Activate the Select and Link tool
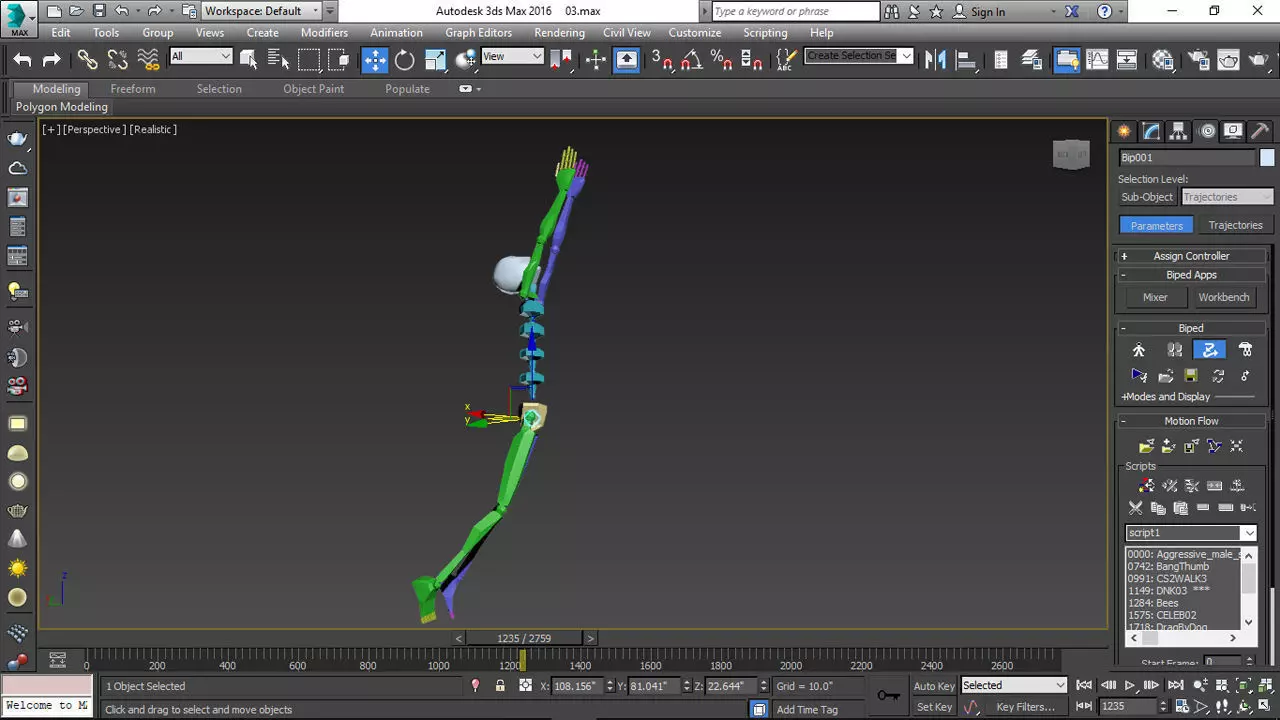The image size is (1280, 720). tap(88, 60)
